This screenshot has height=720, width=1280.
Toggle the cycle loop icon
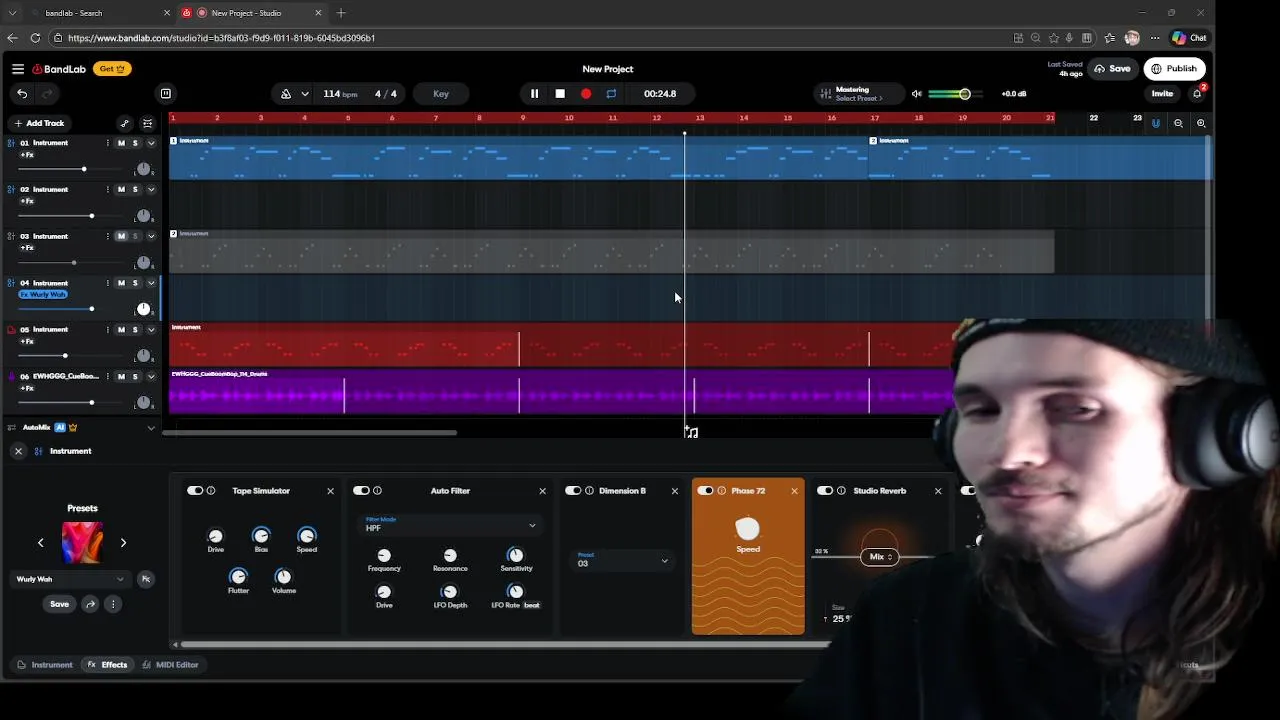tap(611, 94)
